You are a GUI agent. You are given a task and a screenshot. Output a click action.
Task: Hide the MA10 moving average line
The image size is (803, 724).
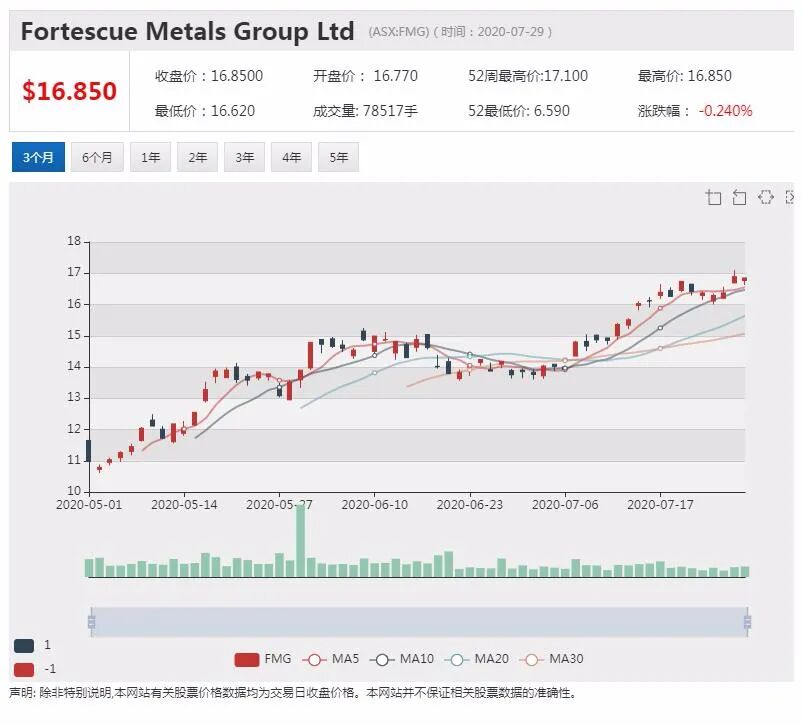402,659
